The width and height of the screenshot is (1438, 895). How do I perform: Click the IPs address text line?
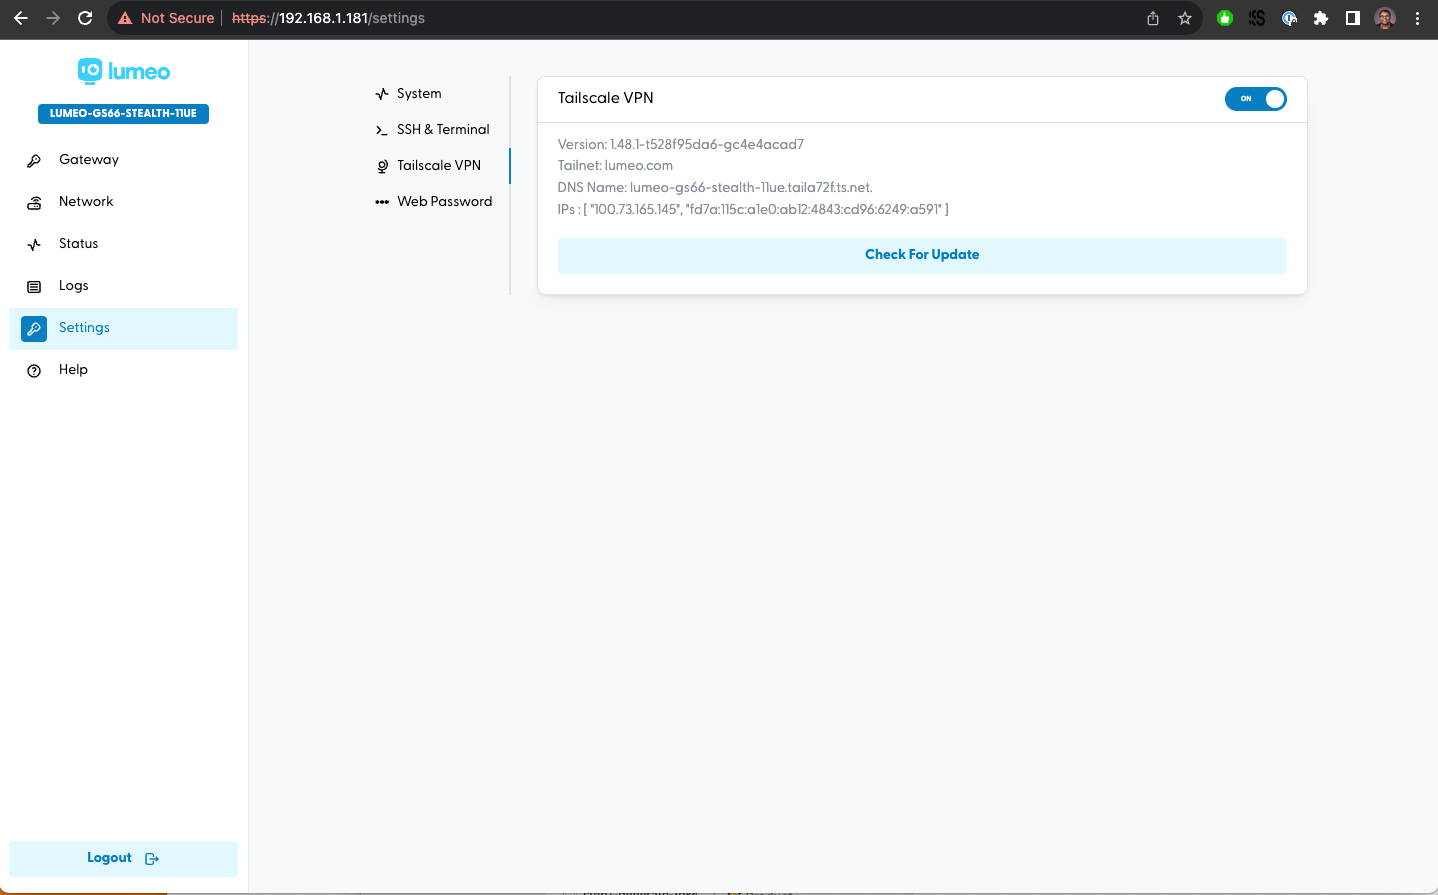tap(753, 210)
